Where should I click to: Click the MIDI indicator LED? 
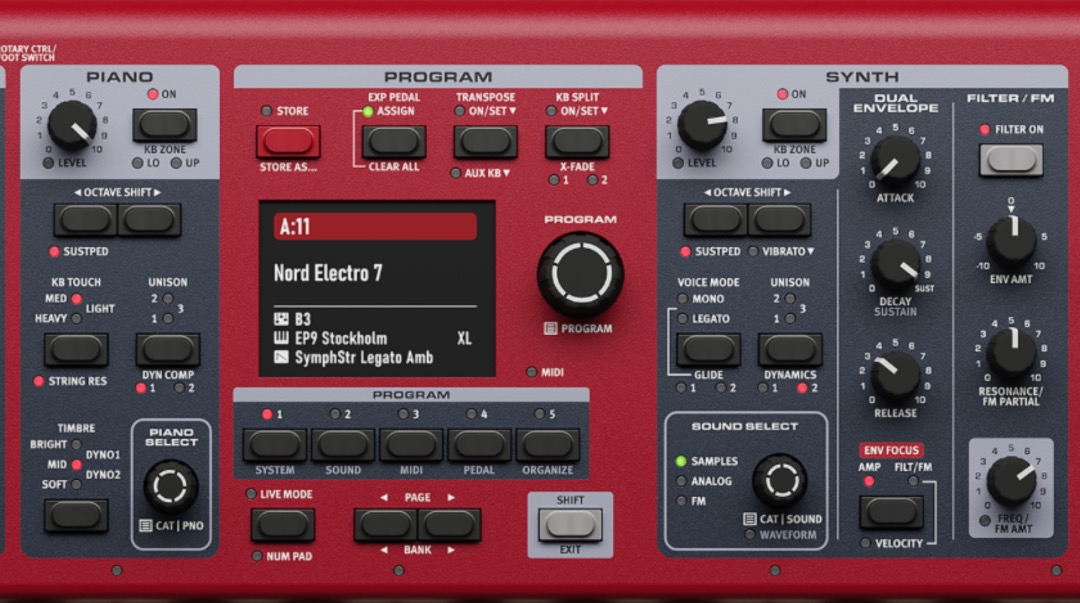click(x=531, y=372)
